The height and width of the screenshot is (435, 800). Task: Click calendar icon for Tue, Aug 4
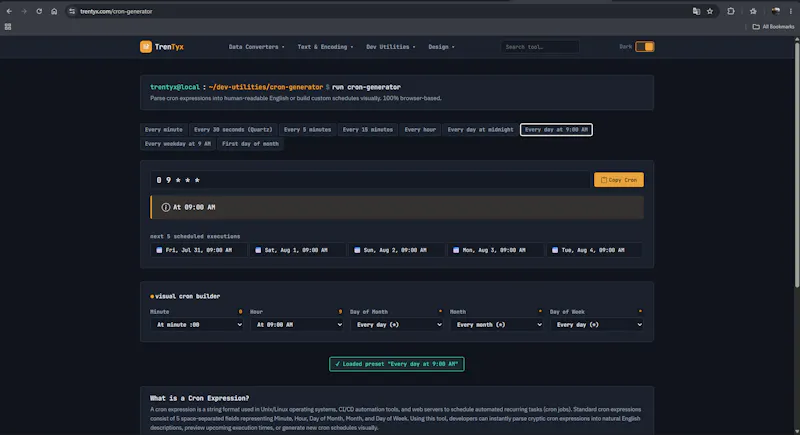click(555, 250)
